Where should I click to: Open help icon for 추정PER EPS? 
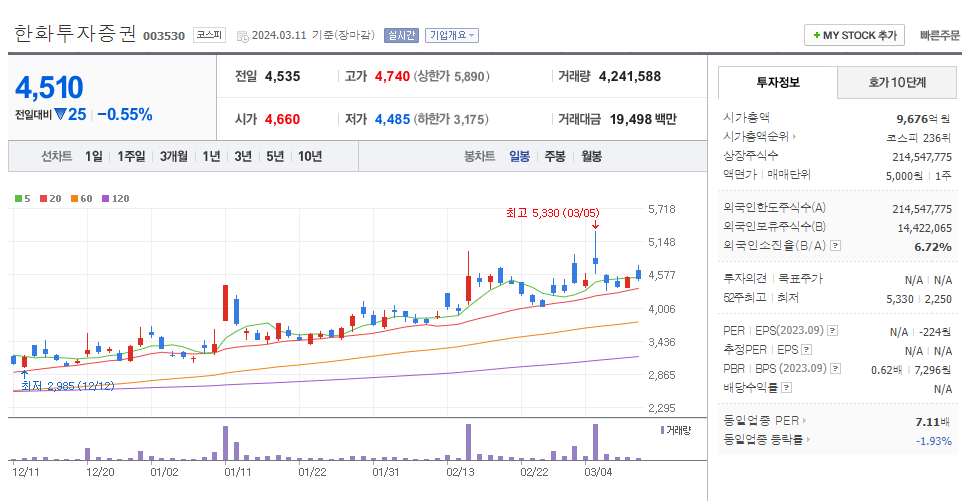[x=806, y=350]
